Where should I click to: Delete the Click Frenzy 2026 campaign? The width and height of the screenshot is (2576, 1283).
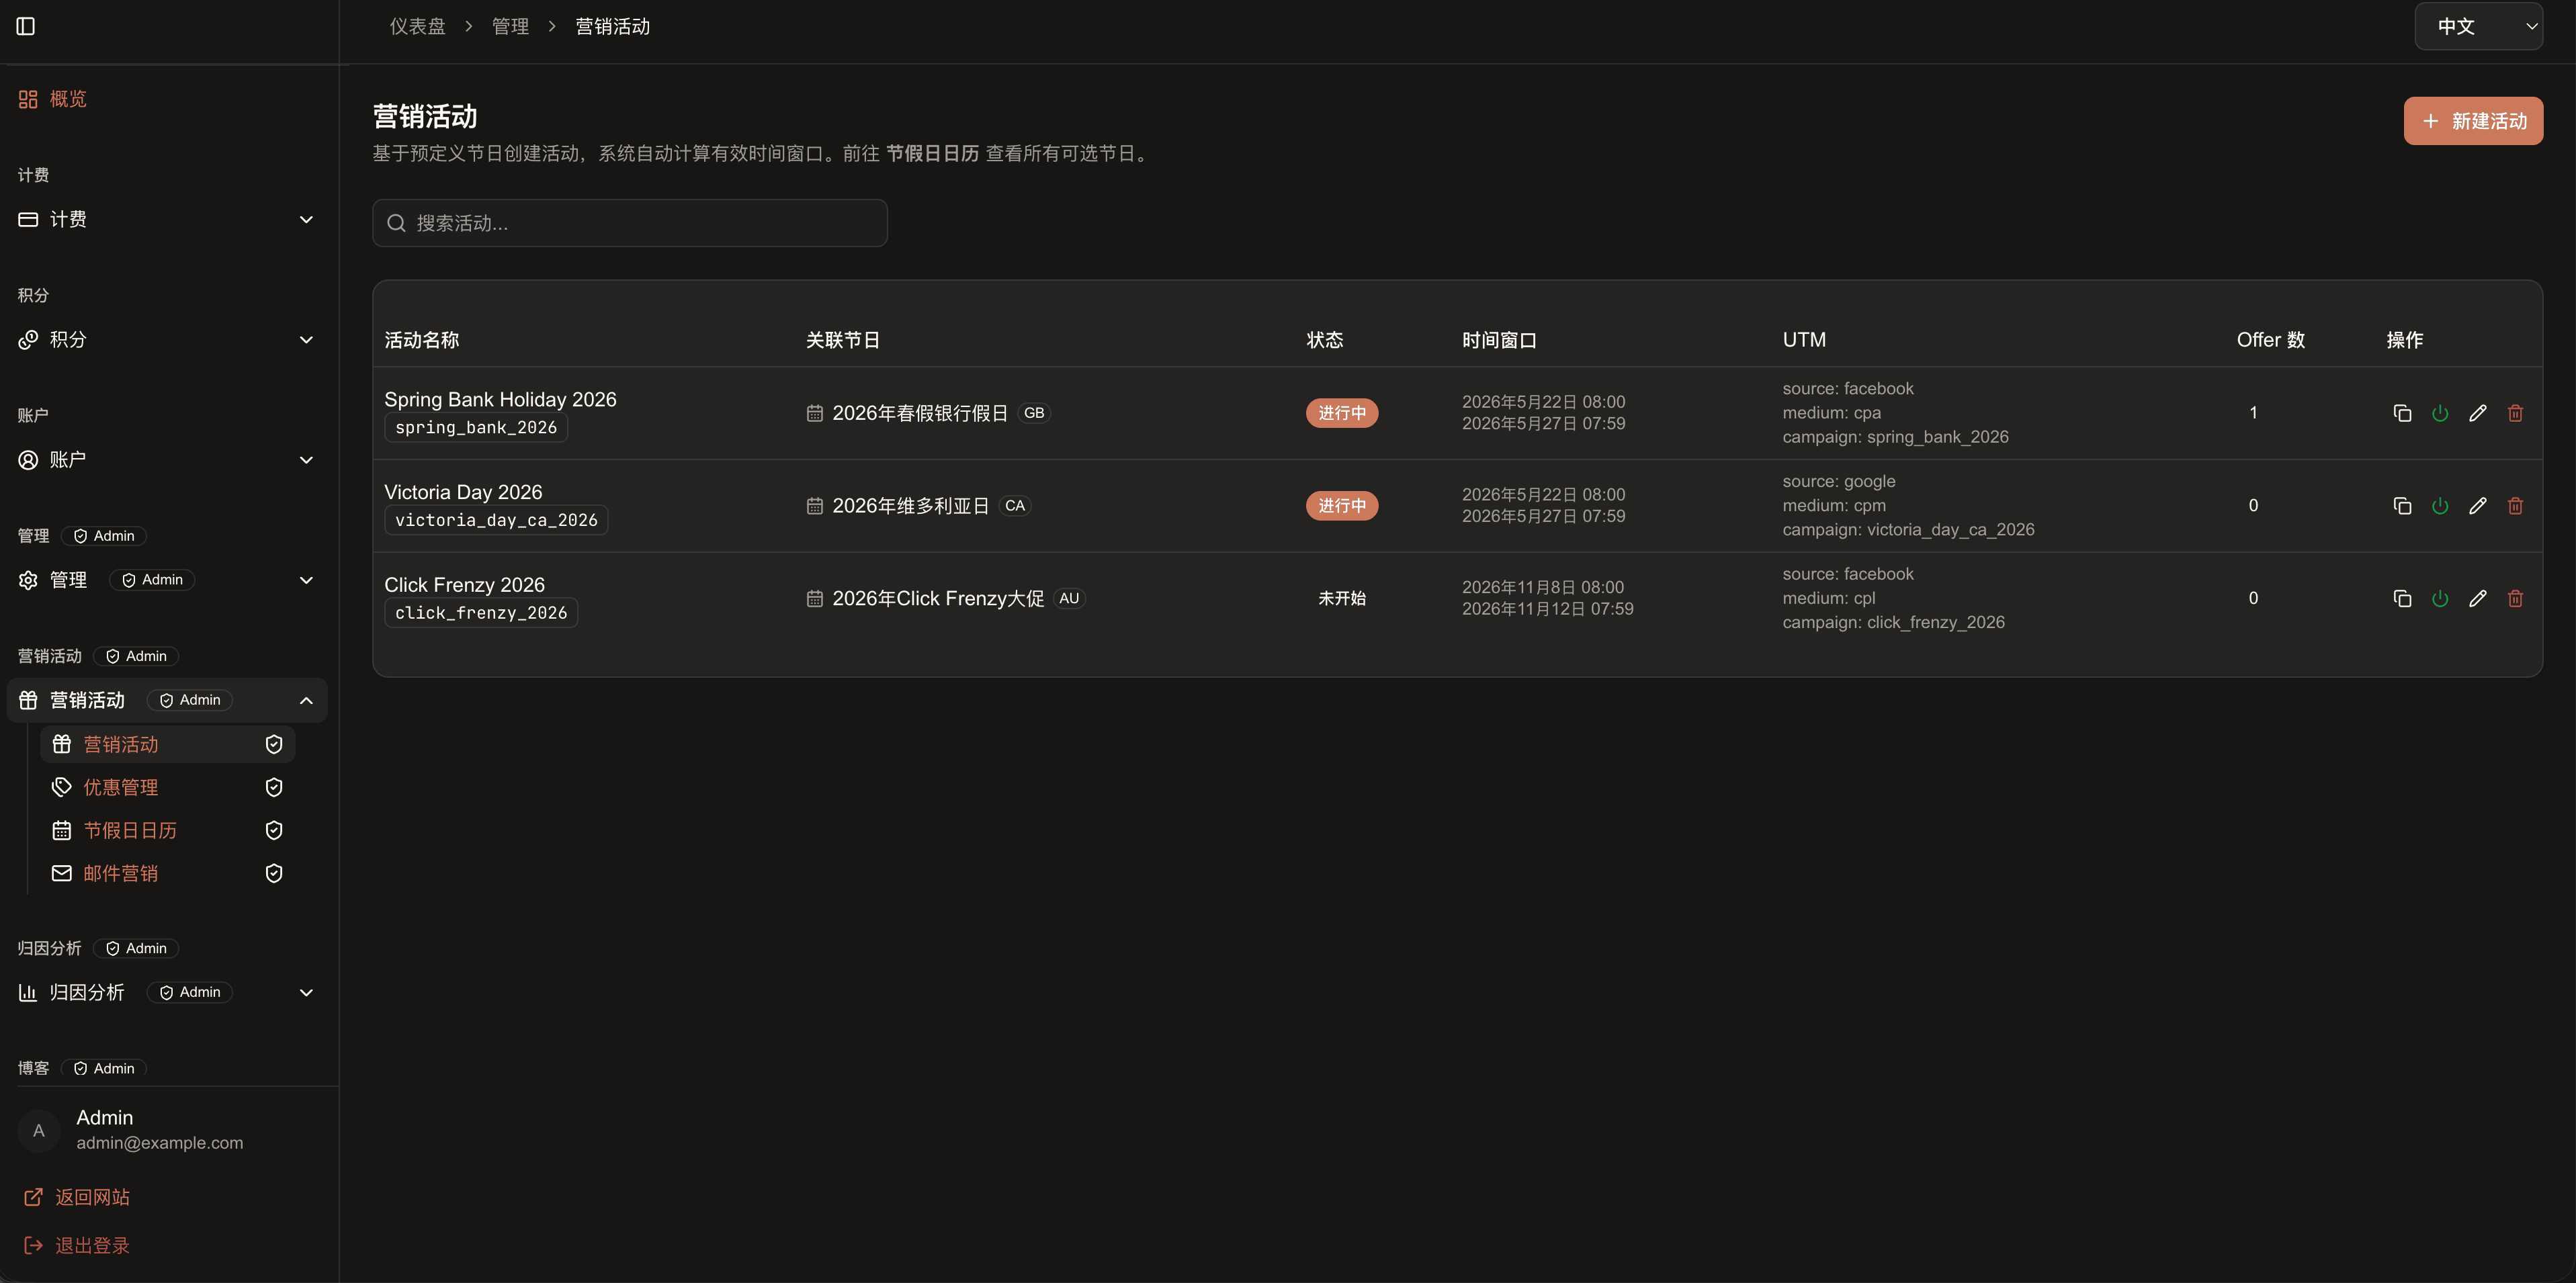tap(2515, 598)
